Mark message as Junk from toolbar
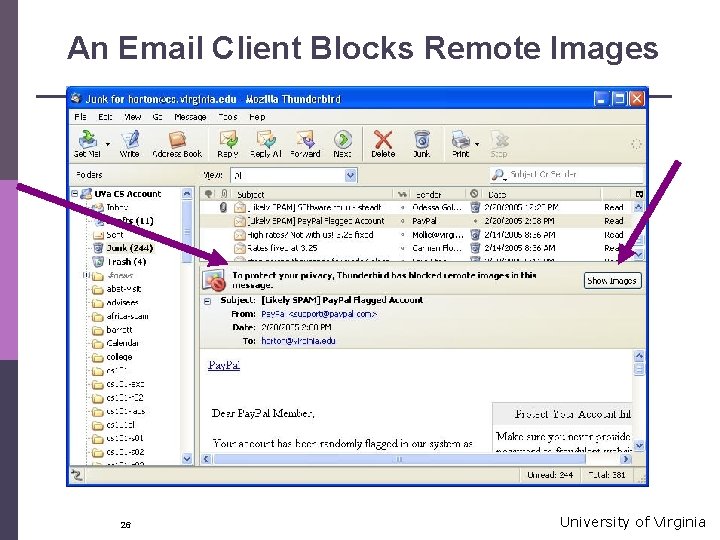Screen dimensions: 720x540 [422, 143]
